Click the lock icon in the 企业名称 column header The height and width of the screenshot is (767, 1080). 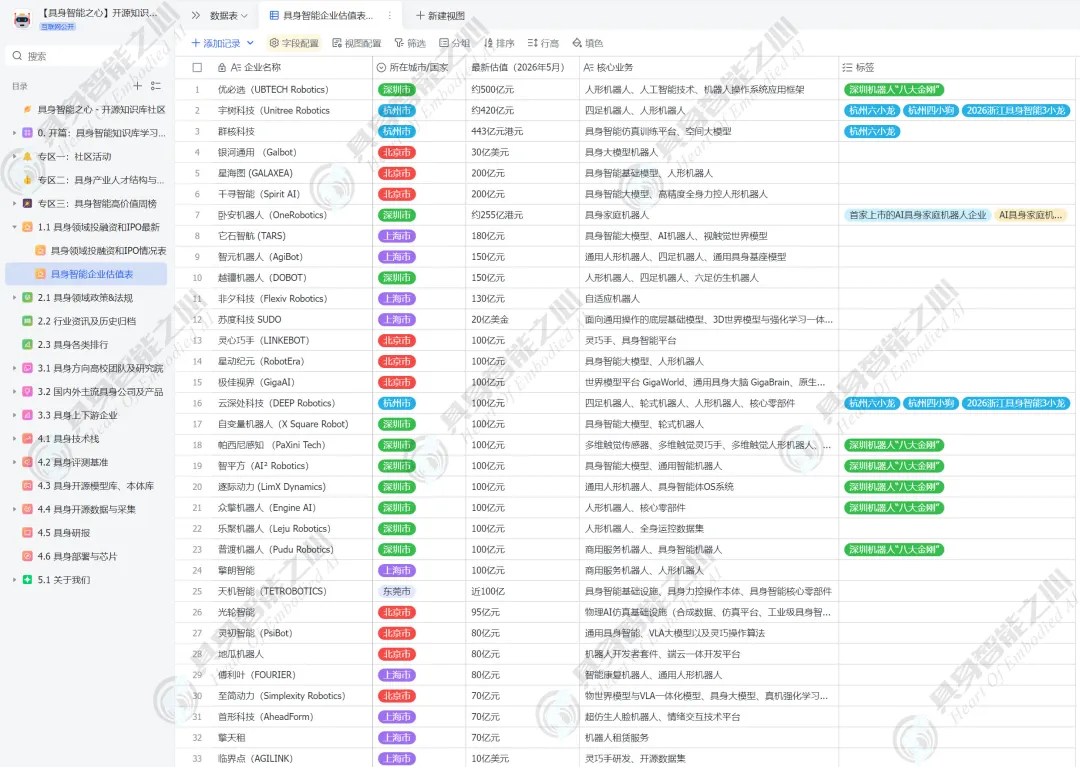point(222,67)
